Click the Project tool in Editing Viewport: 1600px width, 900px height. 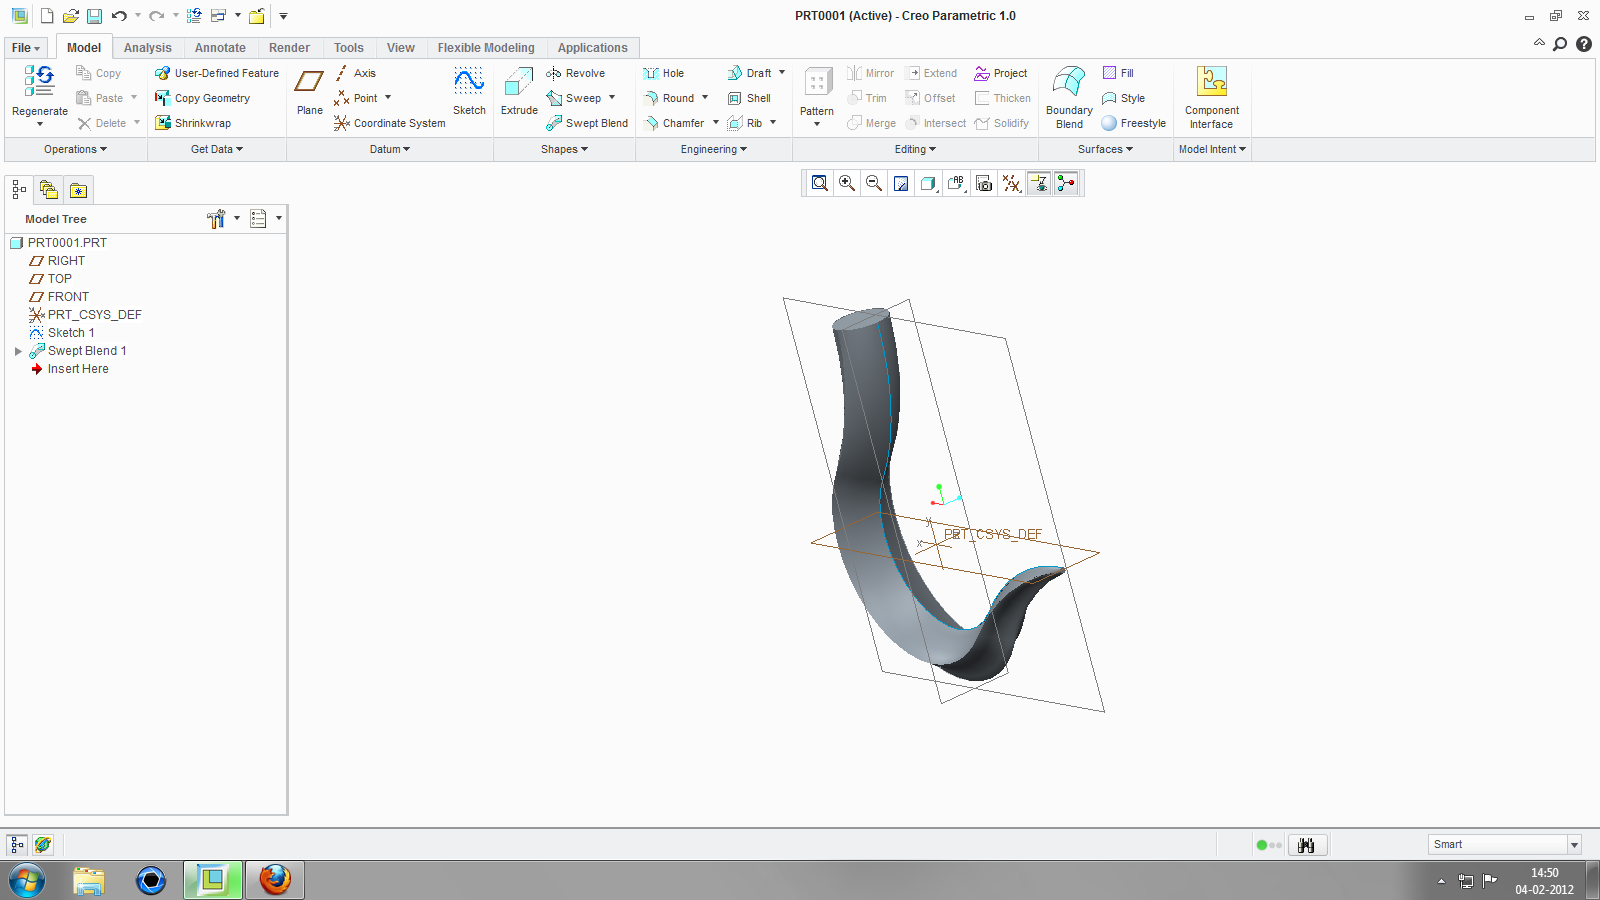(x=1001, y=73)
